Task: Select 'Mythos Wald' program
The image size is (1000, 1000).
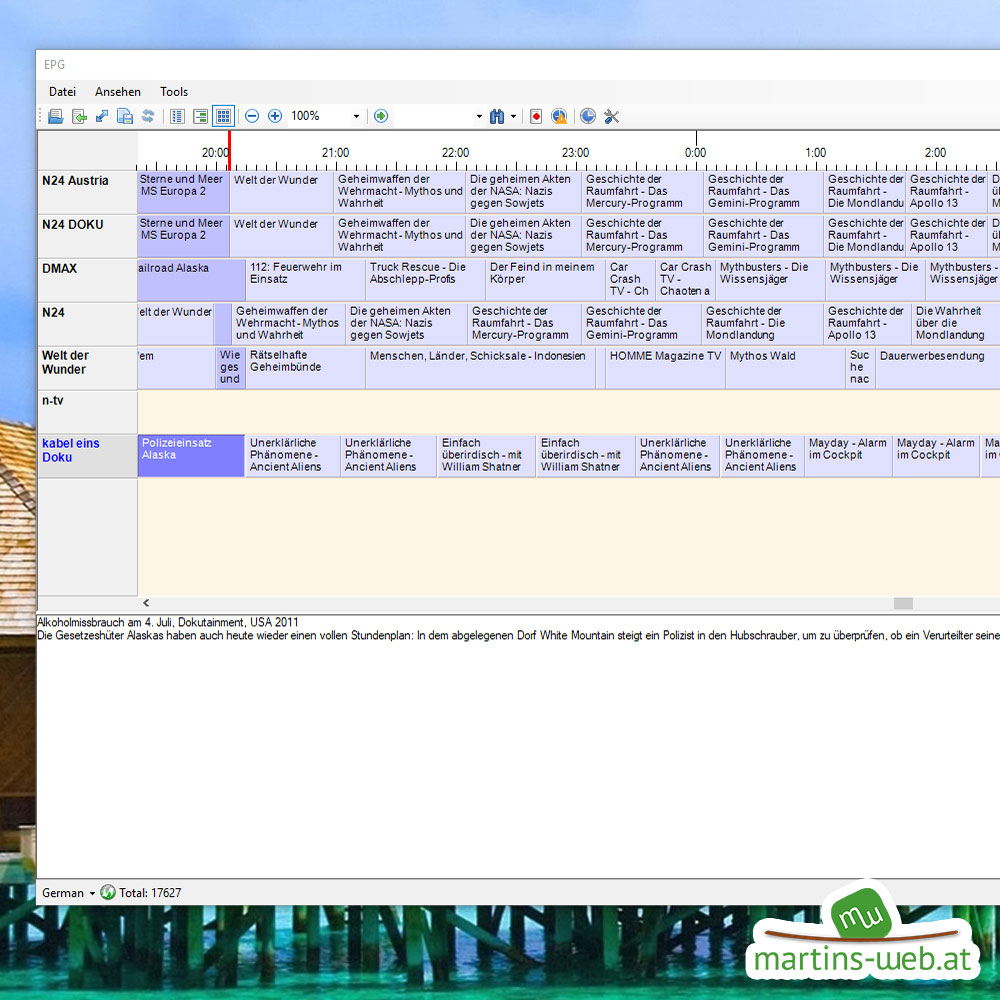Action: click(x=786, y=368)
